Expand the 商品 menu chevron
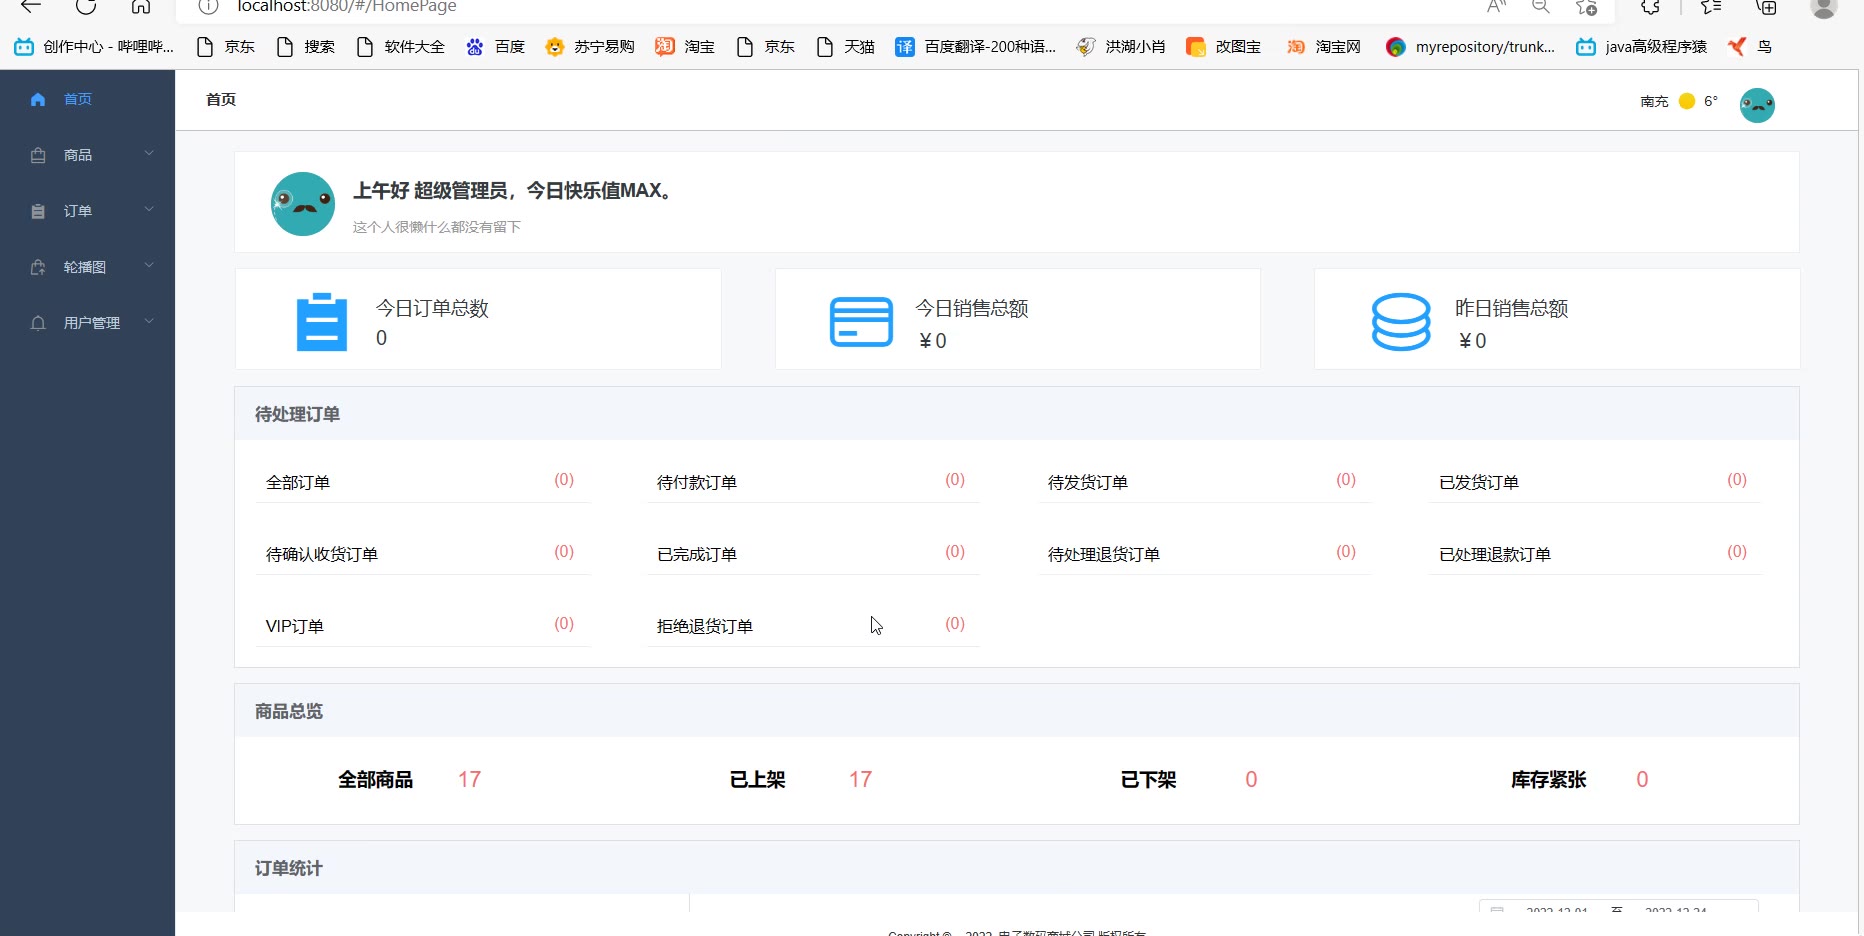The height and width of the screenshot is (936, 1864). tap(149, 154)
